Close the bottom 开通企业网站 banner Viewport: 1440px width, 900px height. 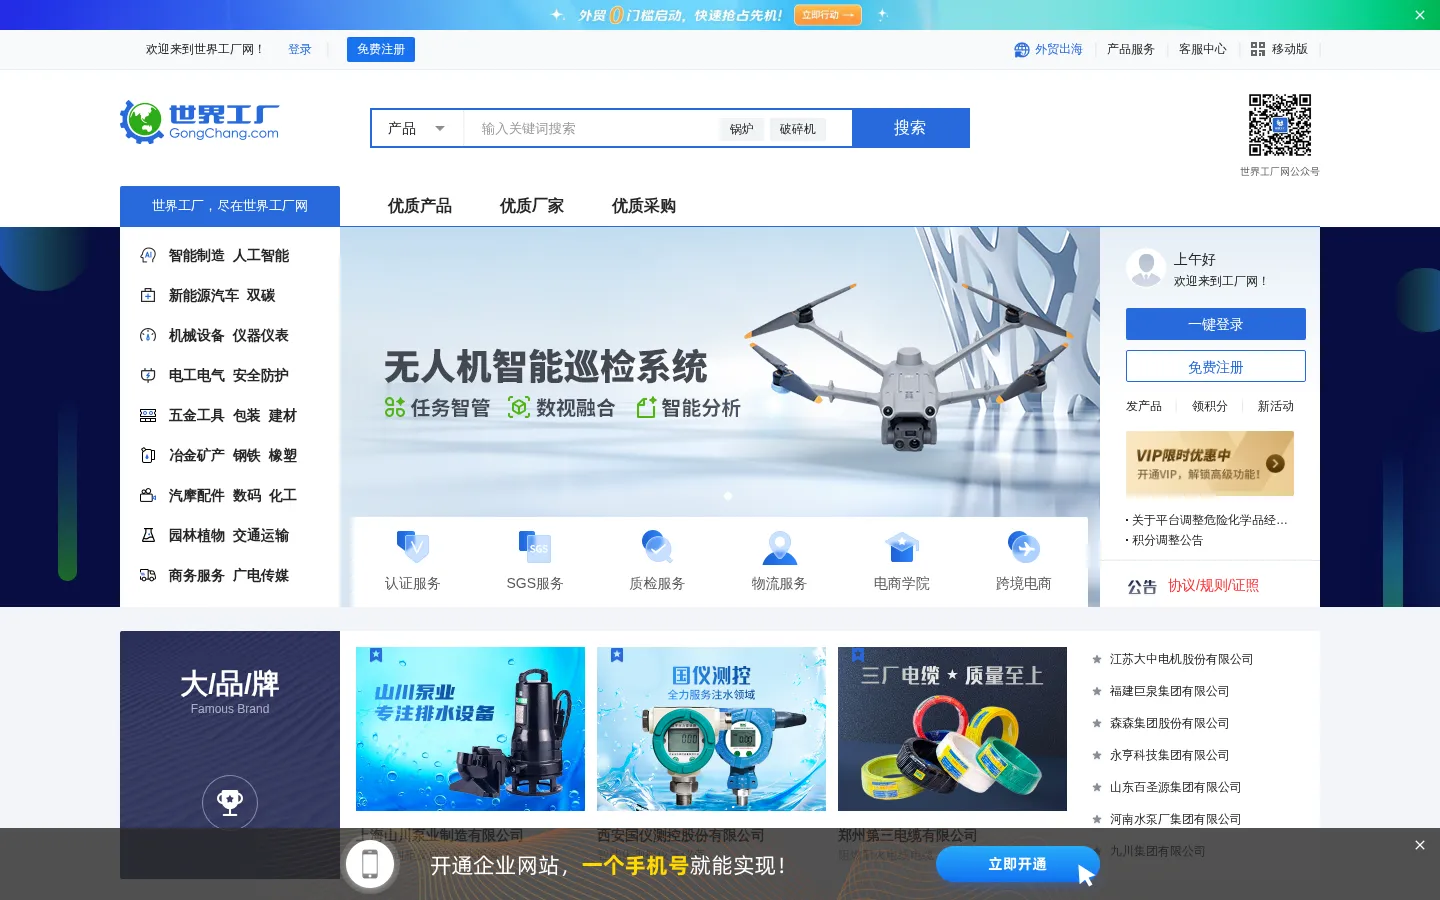[x=1420, y=845]
